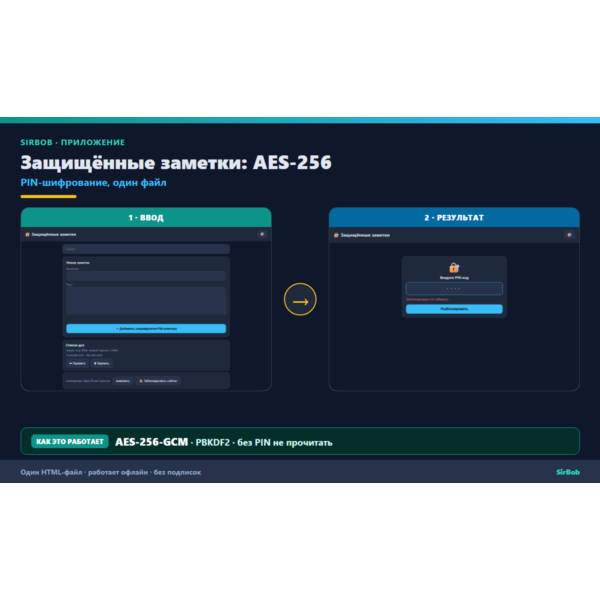Click the PBKDF2 text in the bottom banner
This screenshot has height=600, width=600.
tap(213, 443)
